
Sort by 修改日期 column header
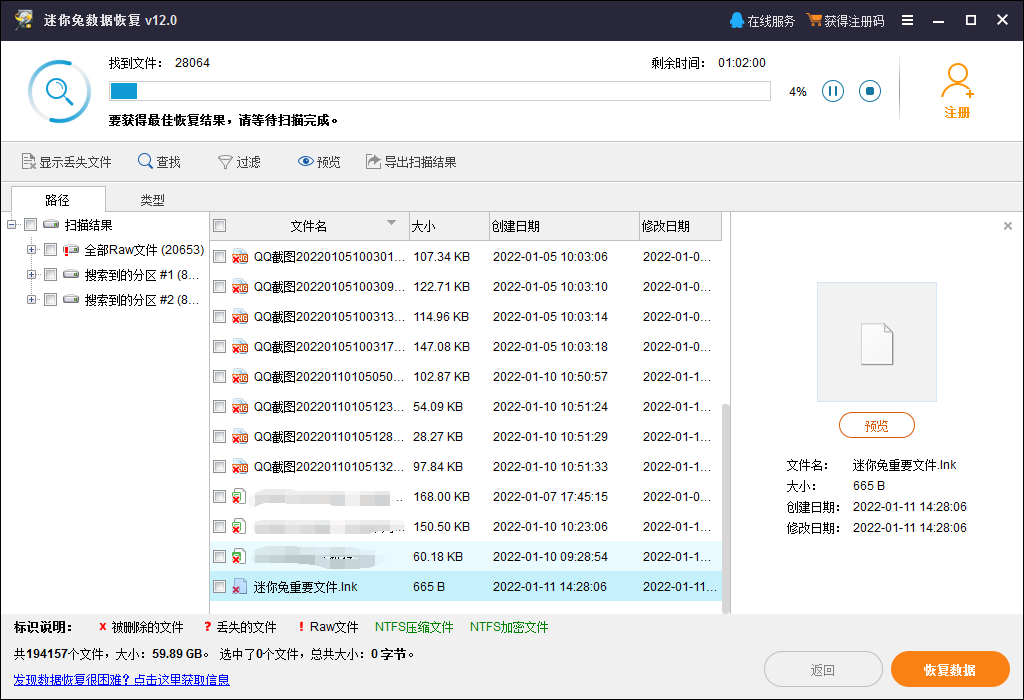(680, 226)
